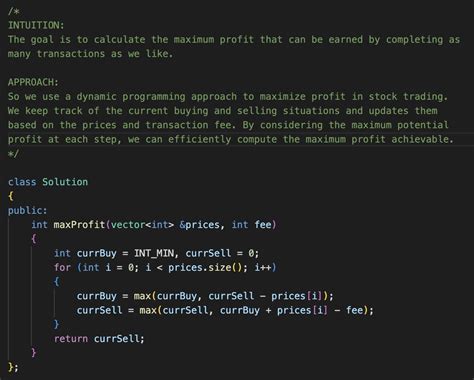The height and width of the screenshot is (380, 474).
Task: Click the Solution class name
Action: [x=65, y=182]
